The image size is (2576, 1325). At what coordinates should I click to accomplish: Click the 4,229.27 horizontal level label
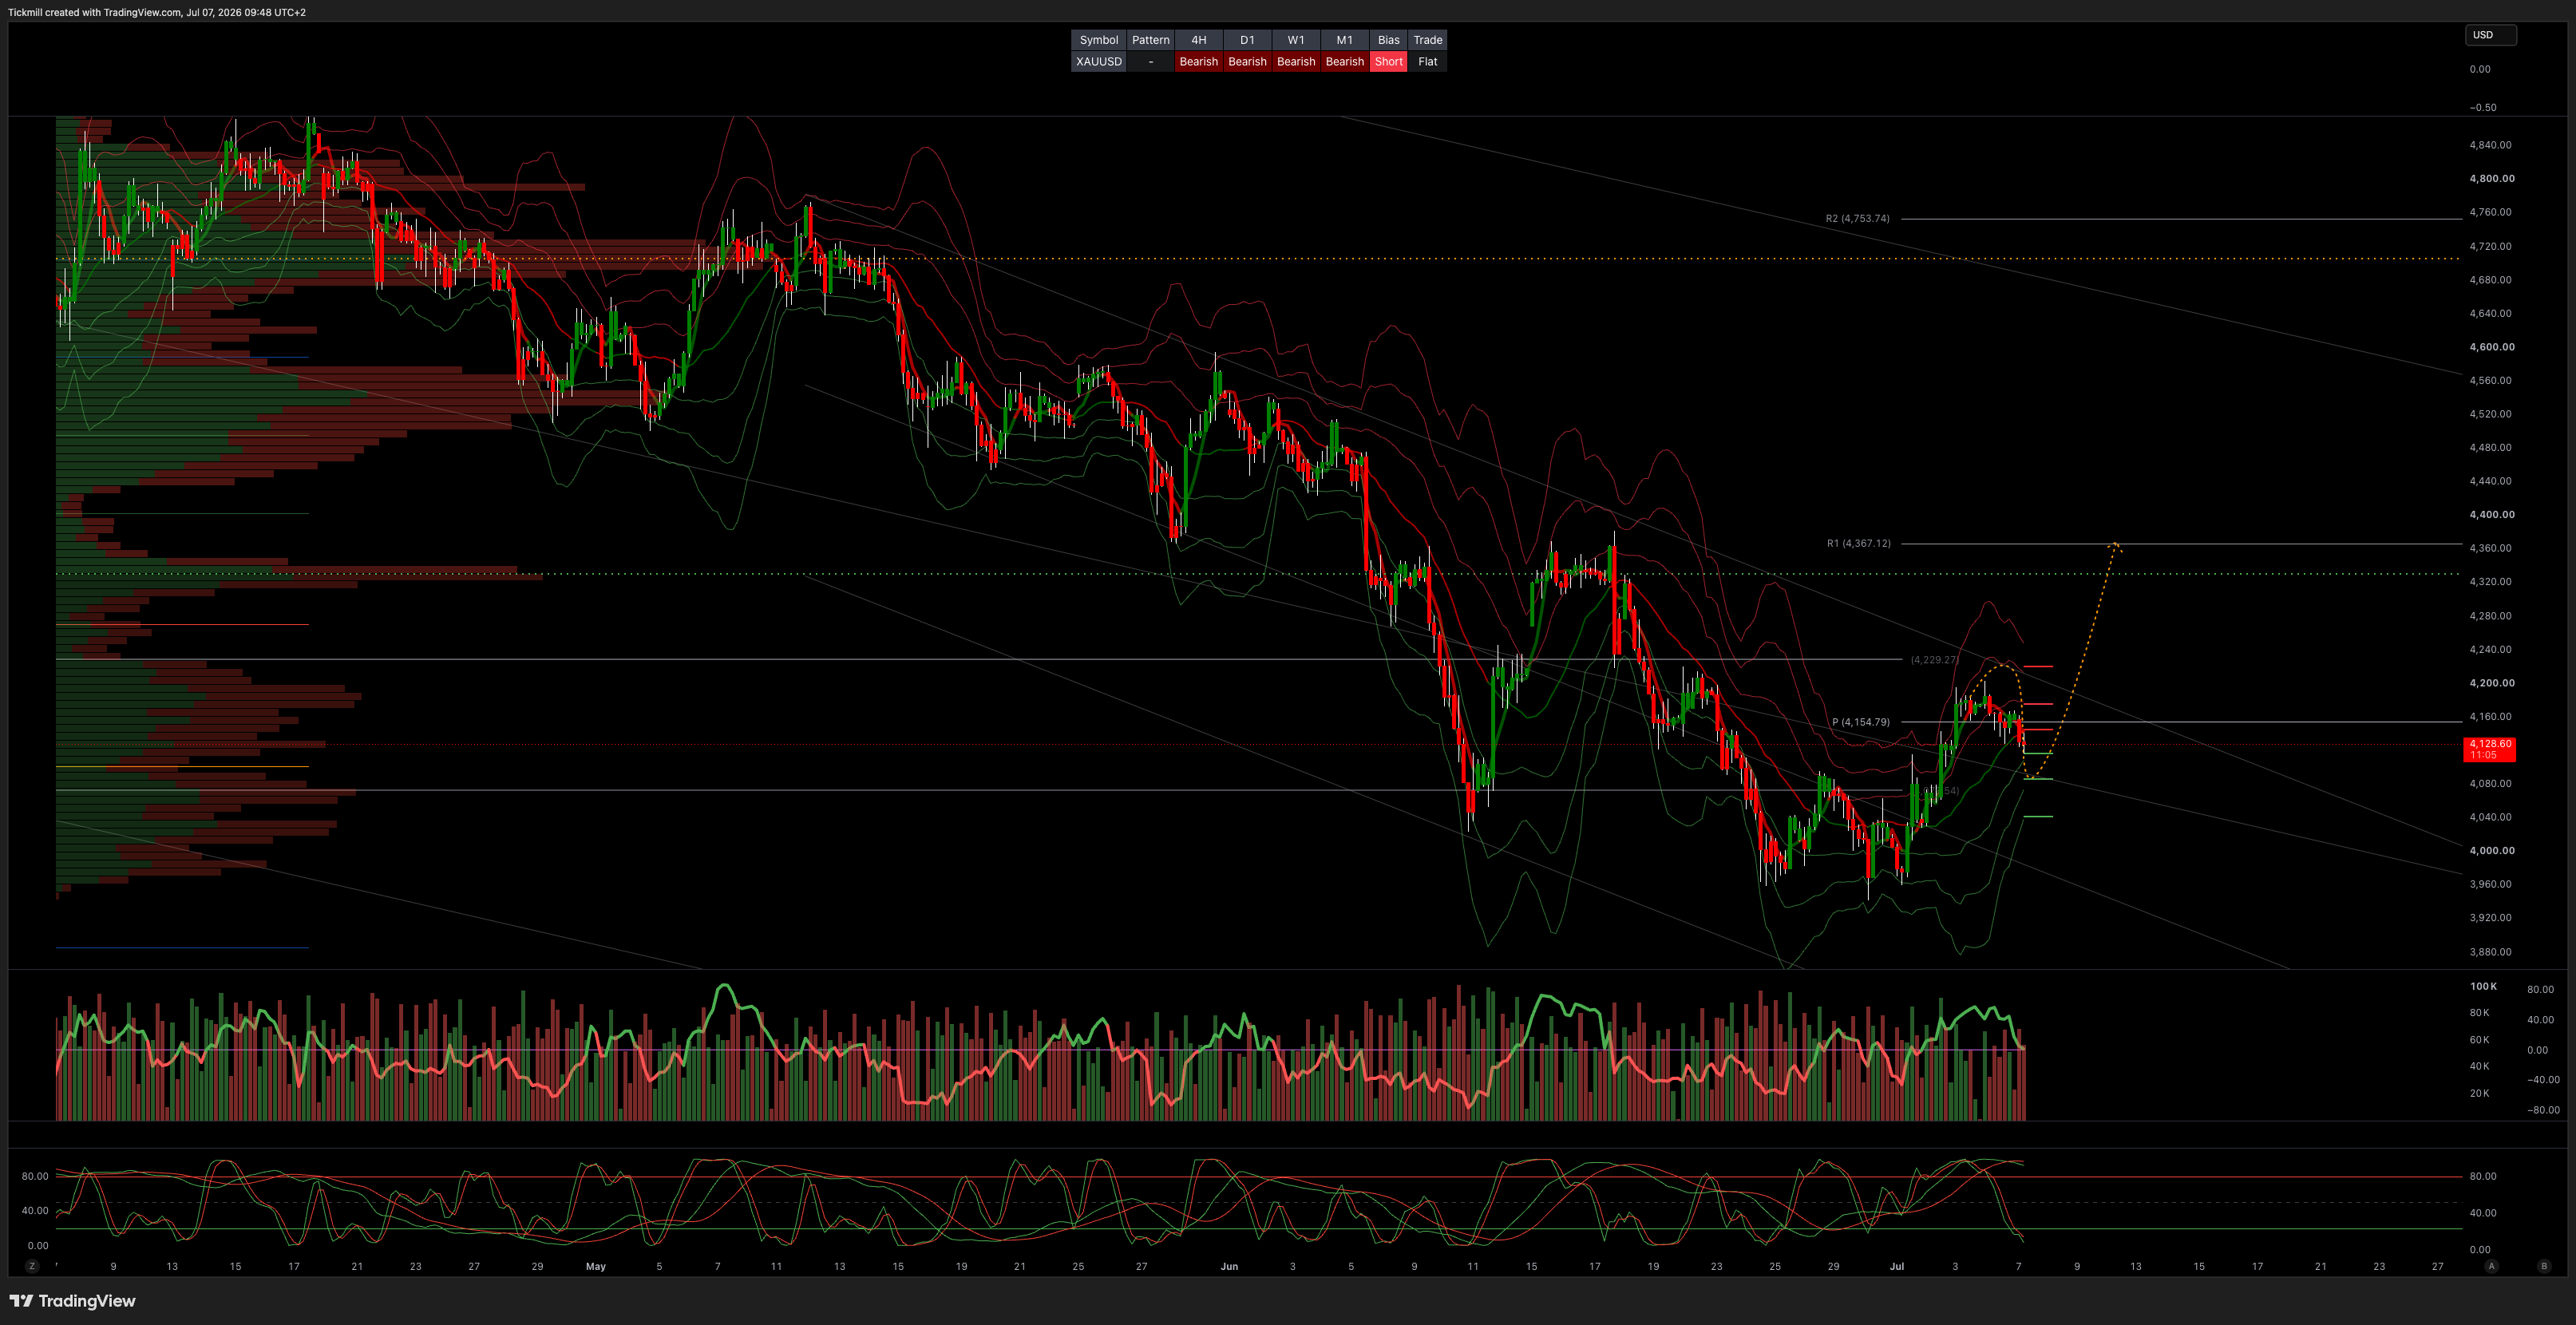(1934, 660)
